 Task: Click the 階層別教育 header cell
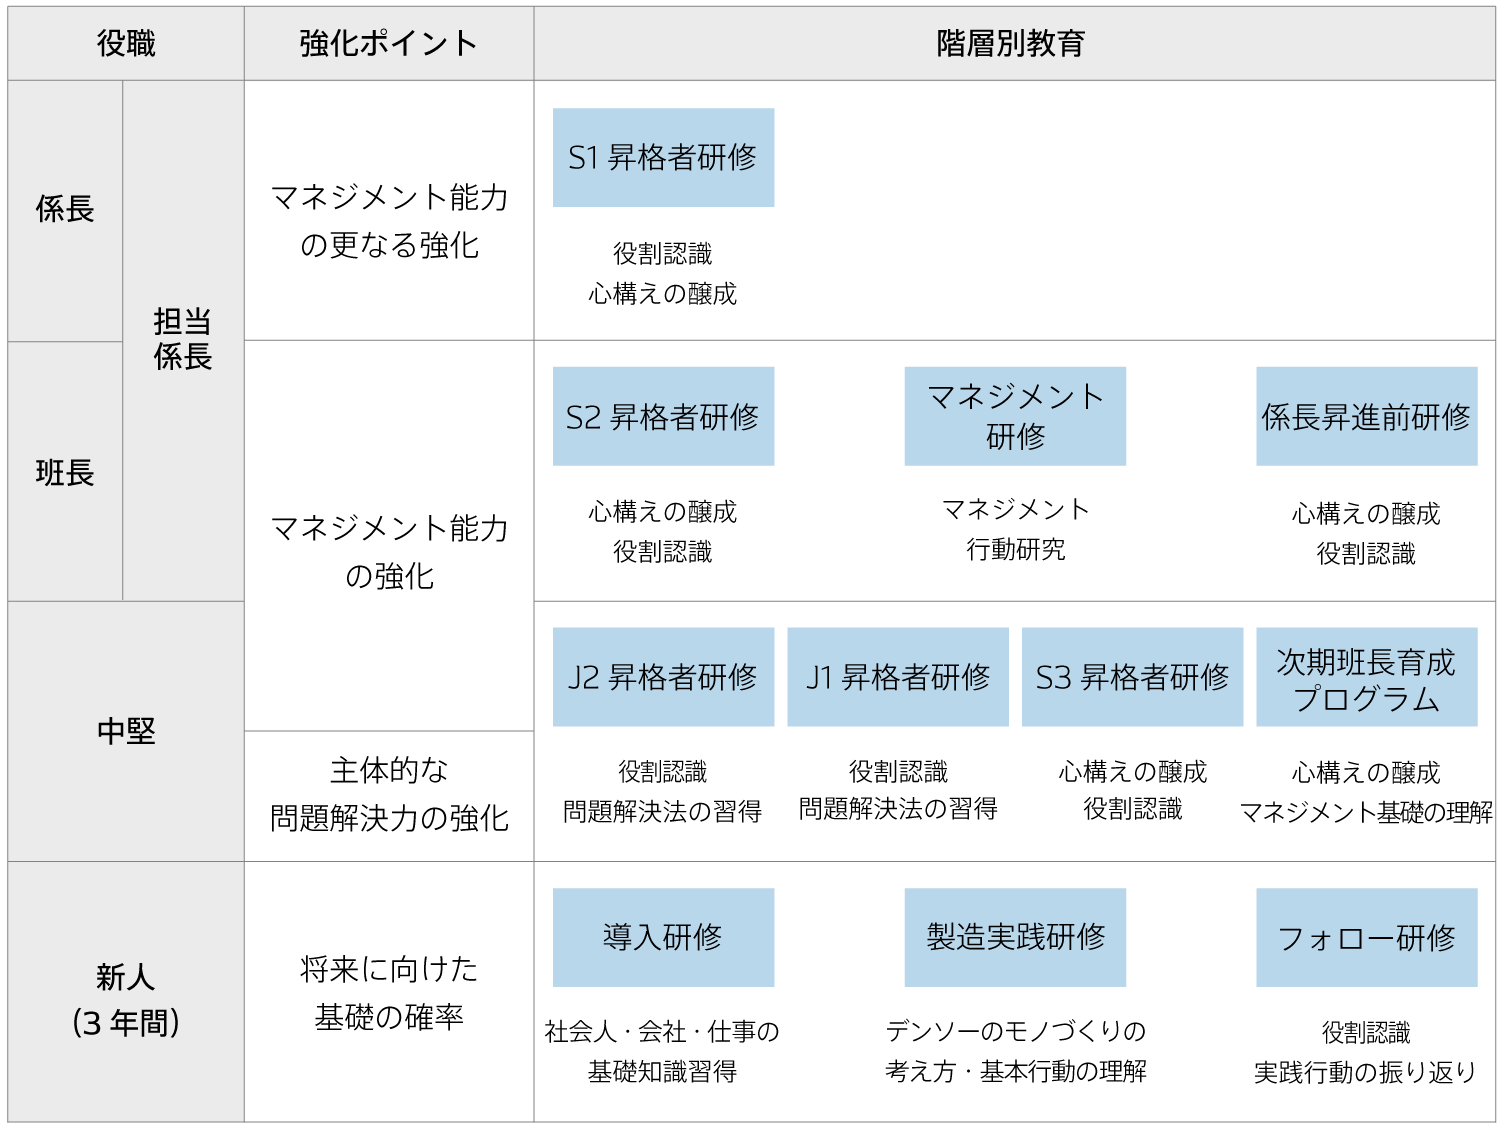pyautogui.click(x=1014, y=44)
